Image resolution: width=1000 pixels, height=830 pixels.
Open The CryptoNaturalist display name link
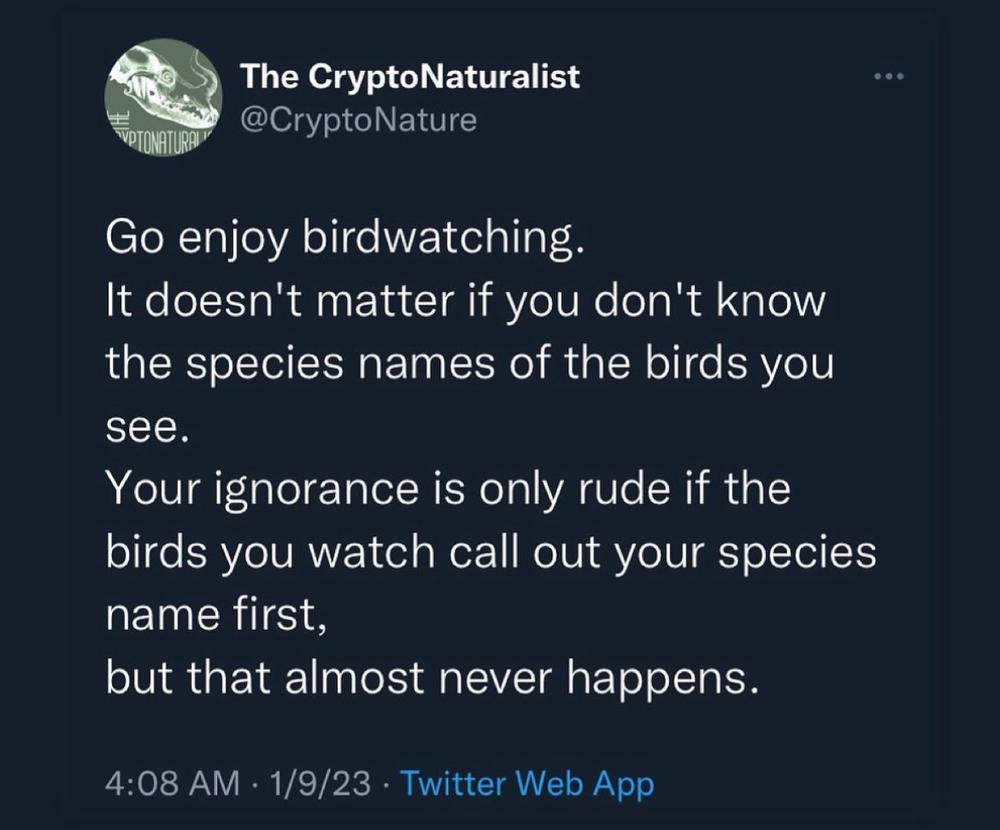[410, 77]
